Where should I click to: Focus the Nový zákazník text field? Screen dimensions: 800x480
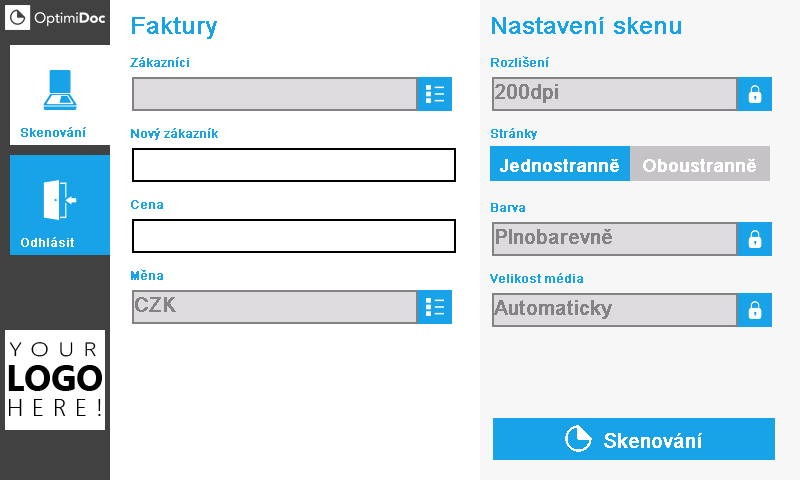pos(294,165)
